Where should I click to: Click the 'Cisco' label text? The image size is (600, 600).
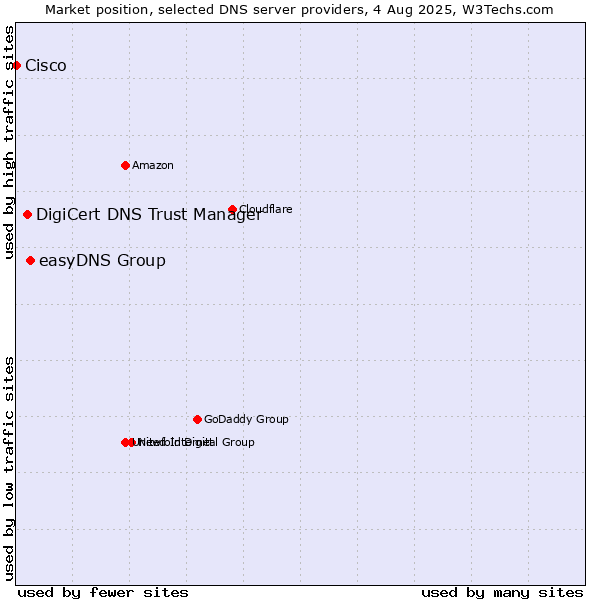click(x=46, y=66)
